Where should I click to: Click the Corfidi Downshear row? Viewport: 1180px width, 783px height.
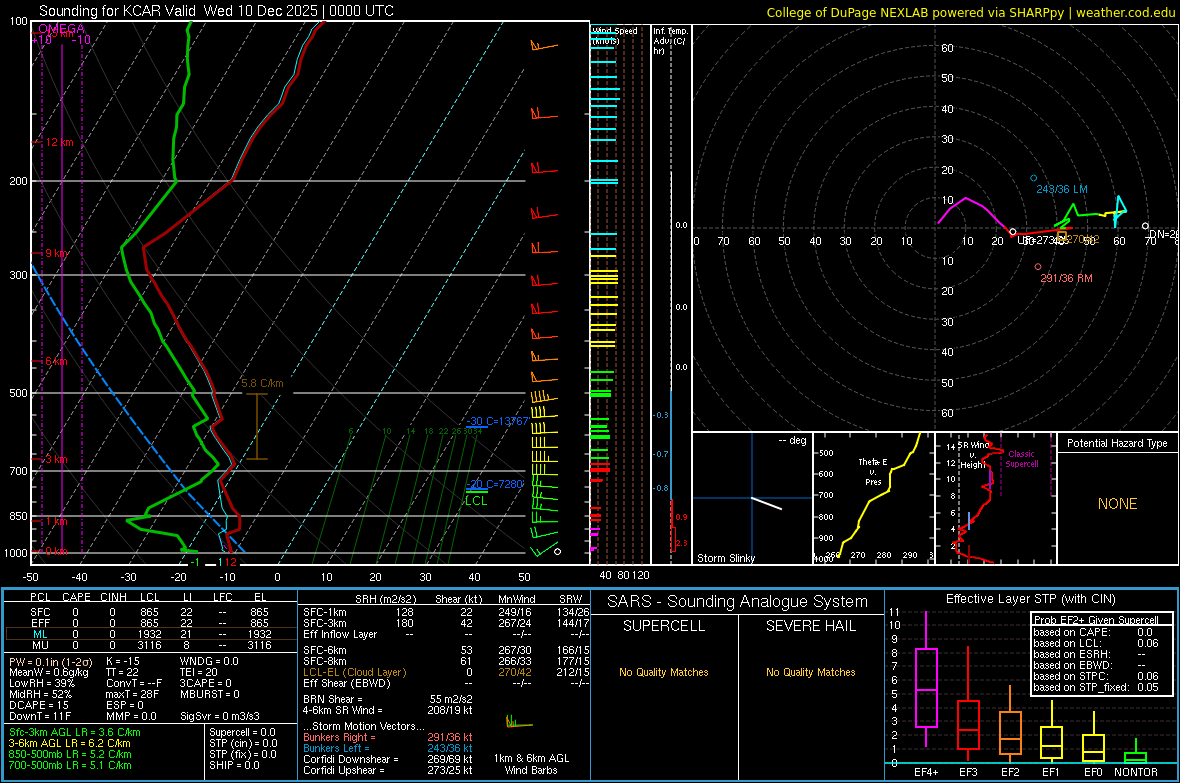click(x=388, y=759)
